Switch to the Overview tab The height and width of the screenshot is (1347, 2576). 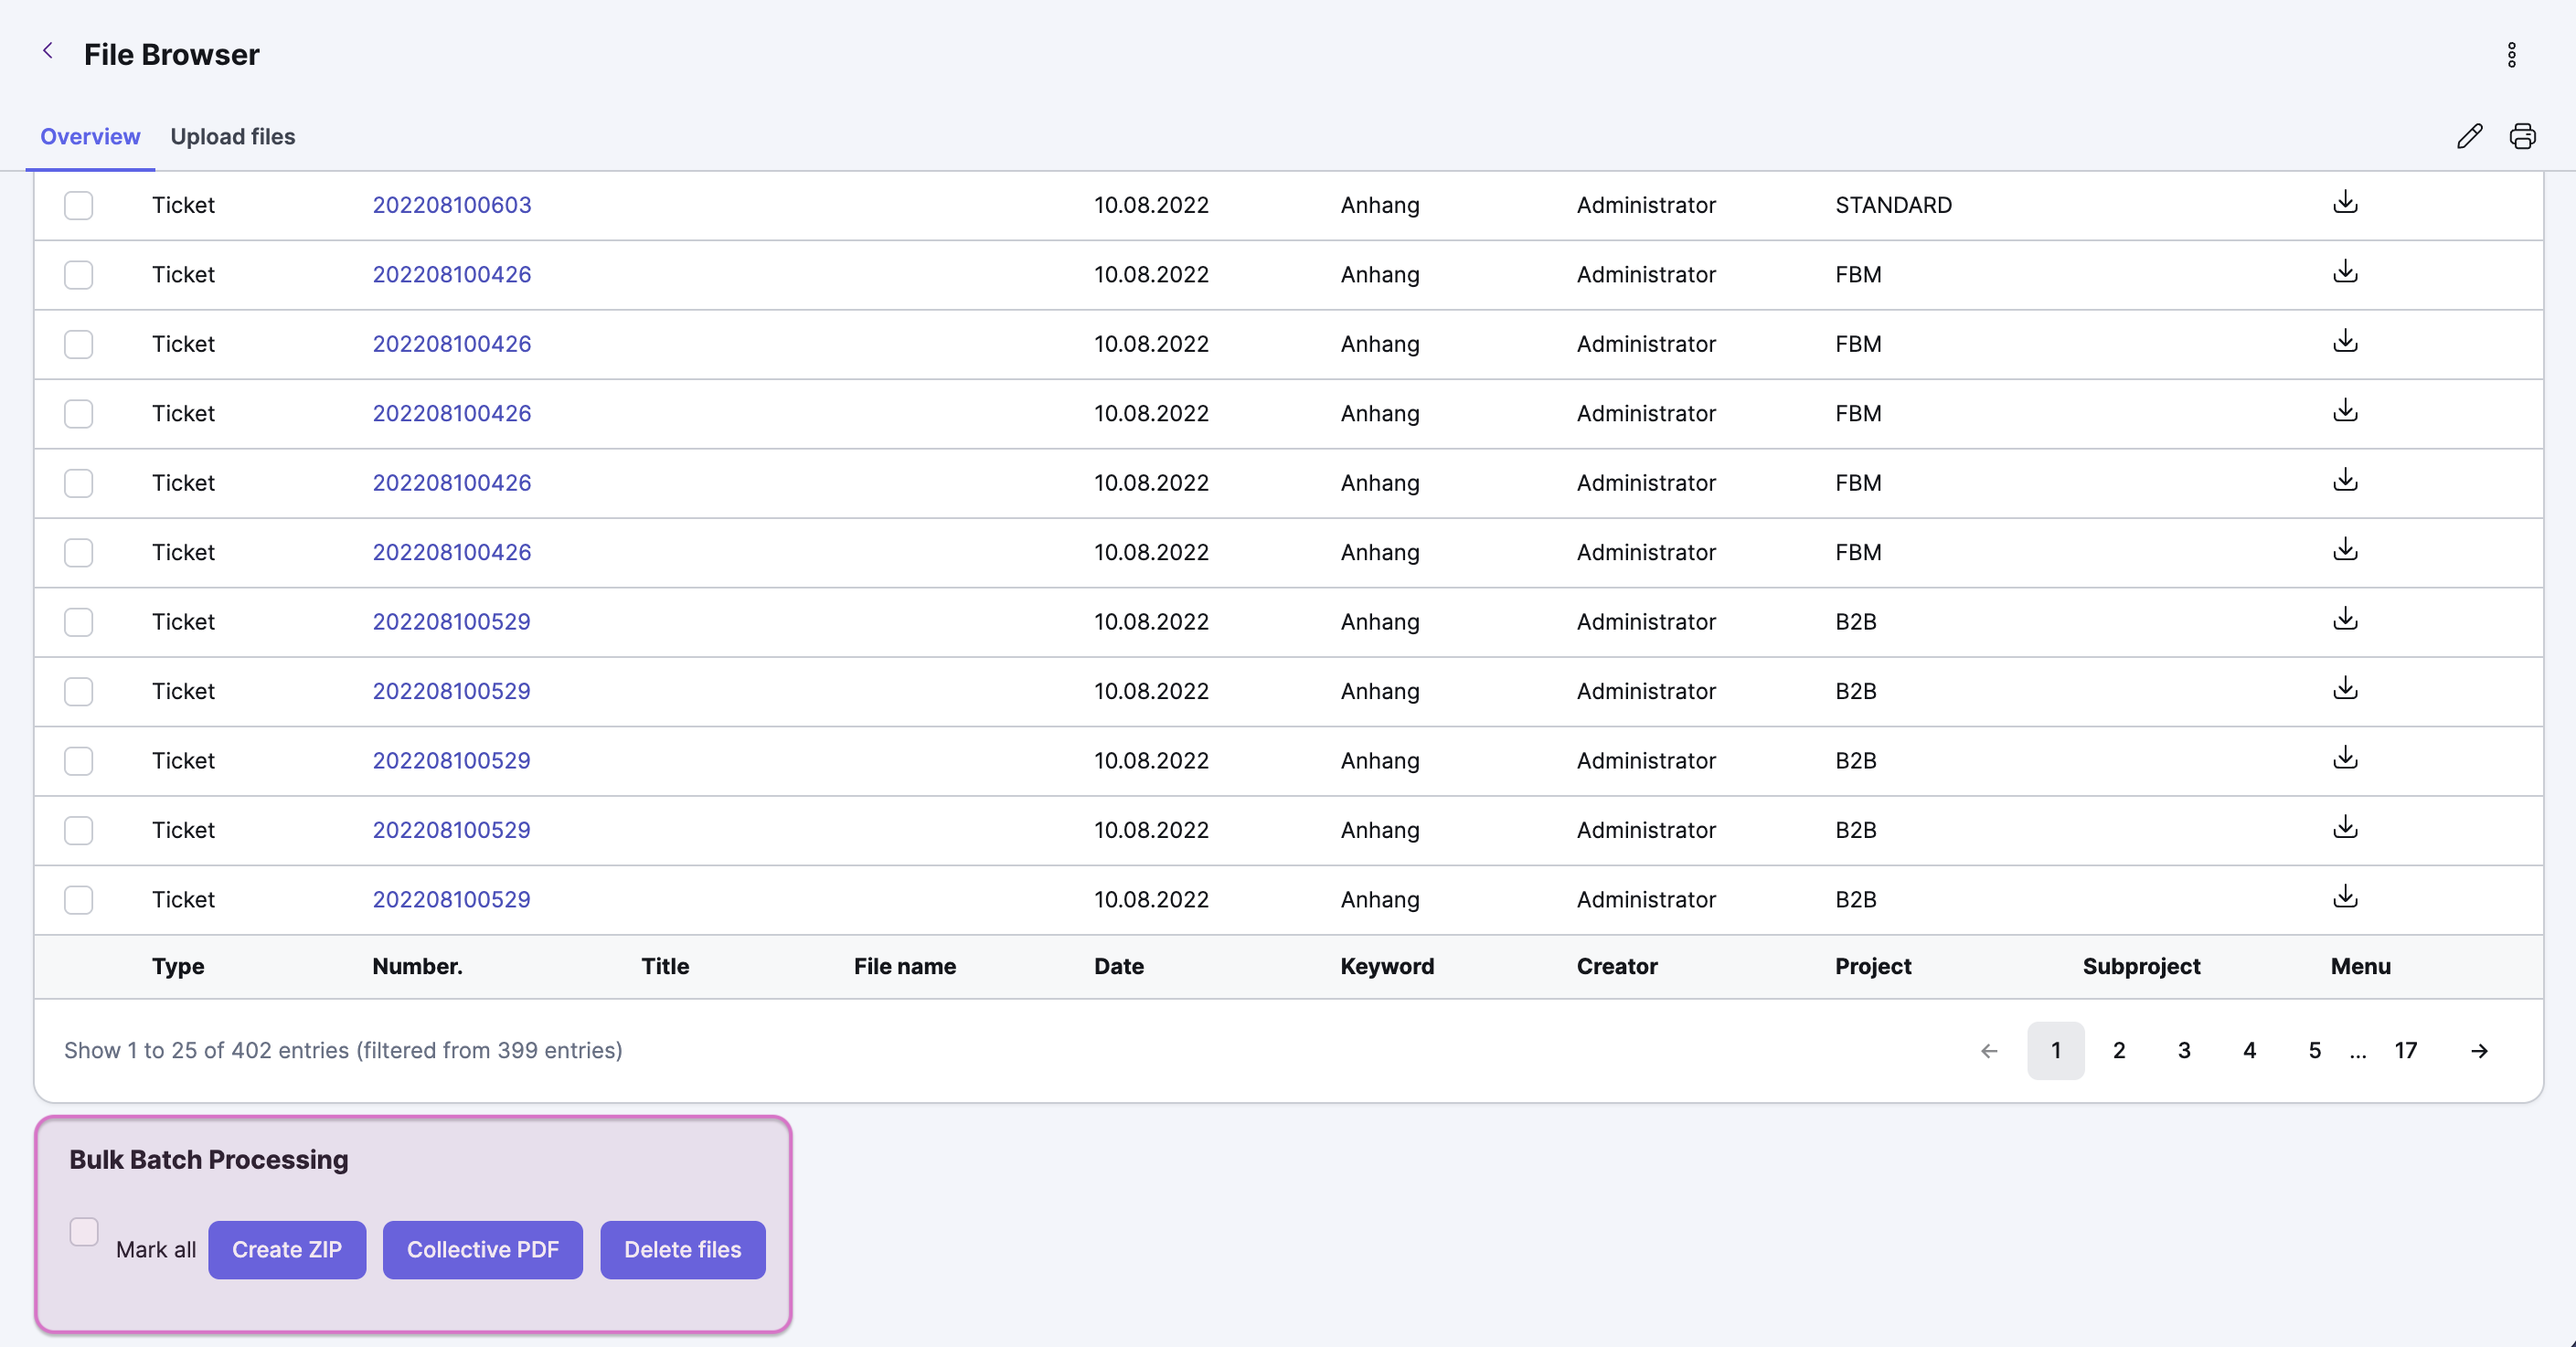tap(90, 136)
